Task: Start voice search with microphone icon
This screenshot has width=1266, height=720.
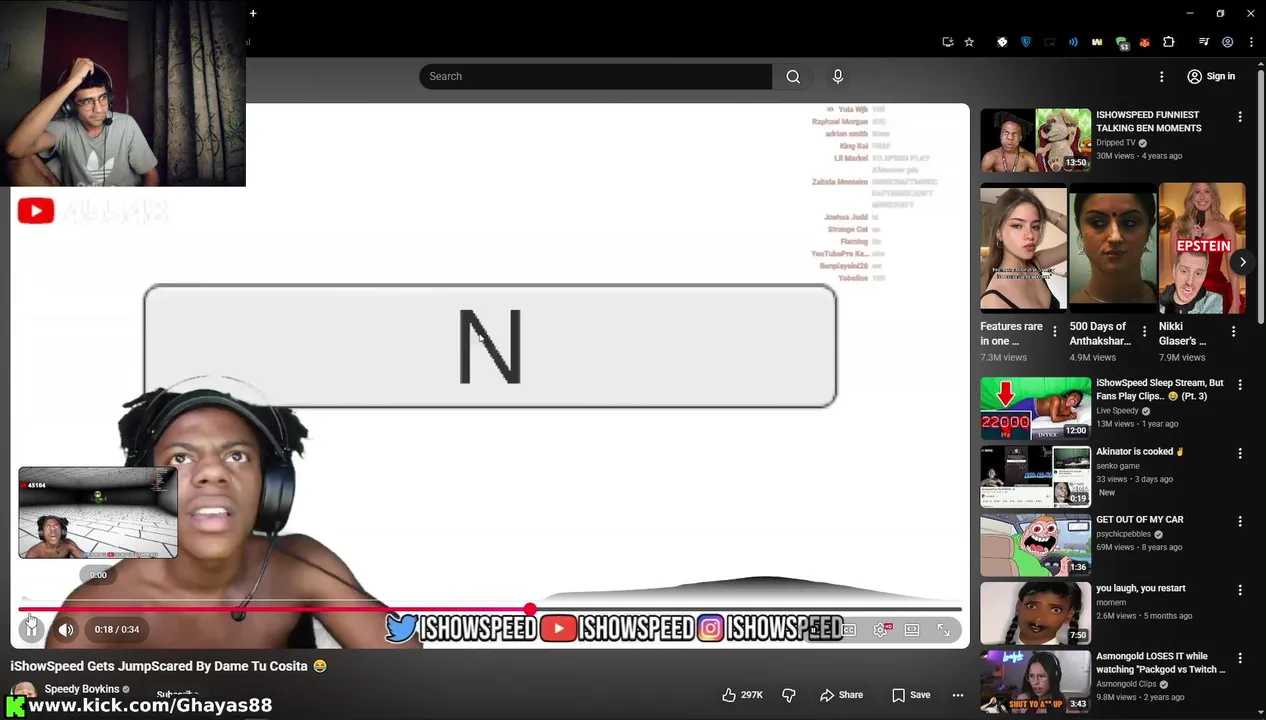Action: [x=838, y=76]
